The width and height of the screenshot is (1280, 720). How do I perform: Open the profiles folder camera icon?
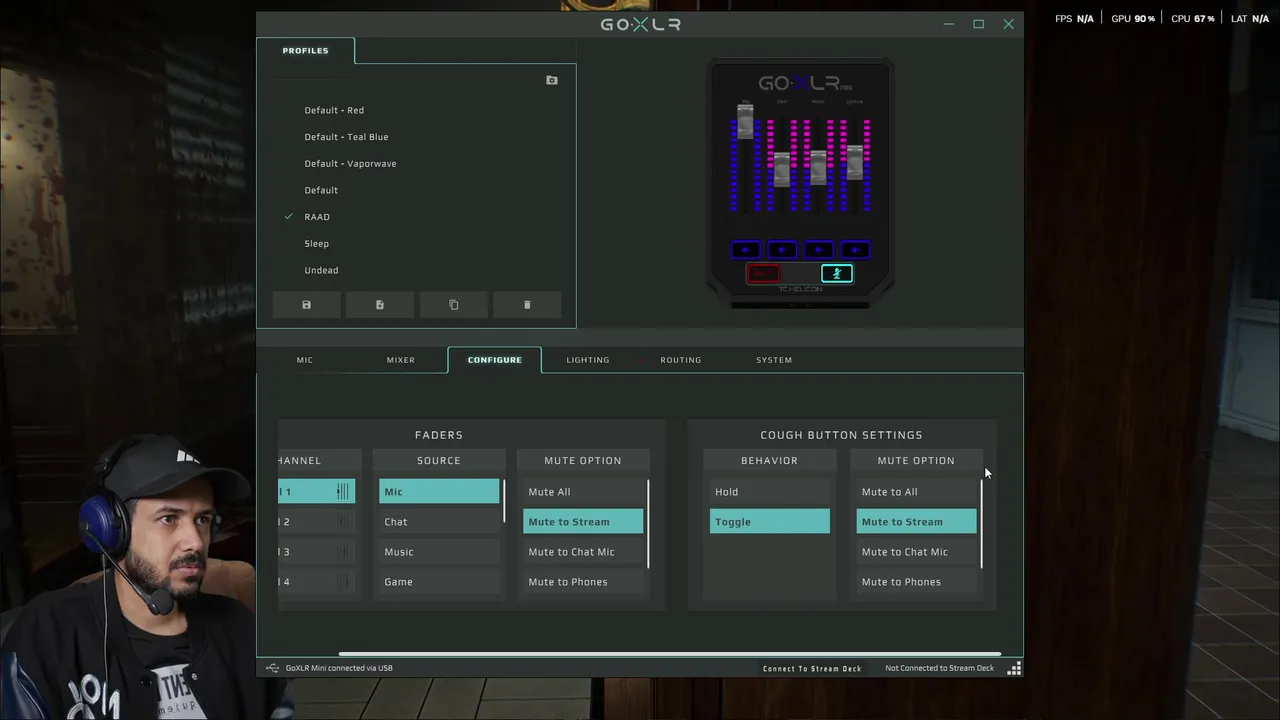pyautogui.click(x=552, y=80)
